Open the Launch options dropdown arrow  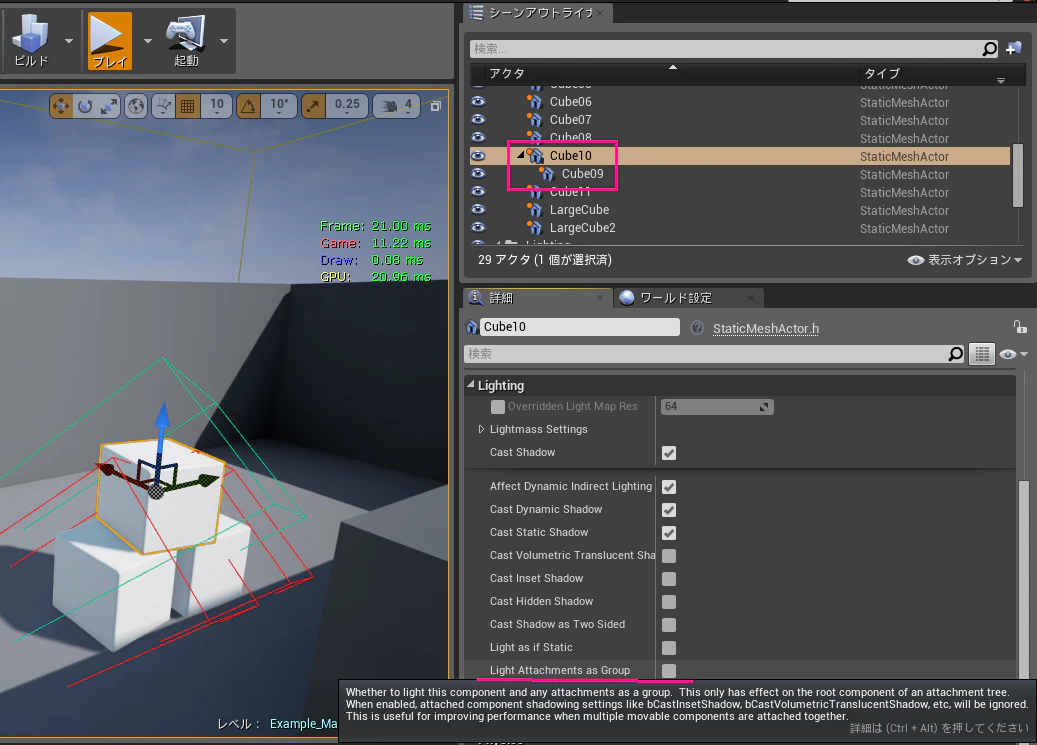(224, 41)
